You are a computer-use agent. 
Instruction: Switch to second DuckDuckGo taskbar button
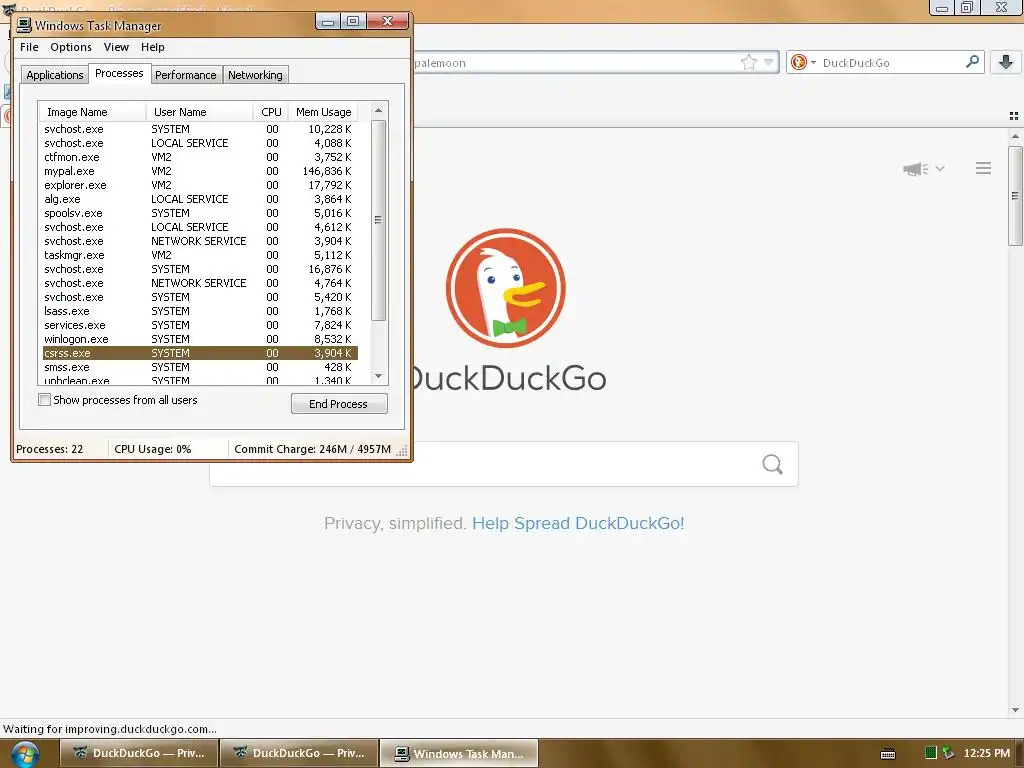pos(299,753)
